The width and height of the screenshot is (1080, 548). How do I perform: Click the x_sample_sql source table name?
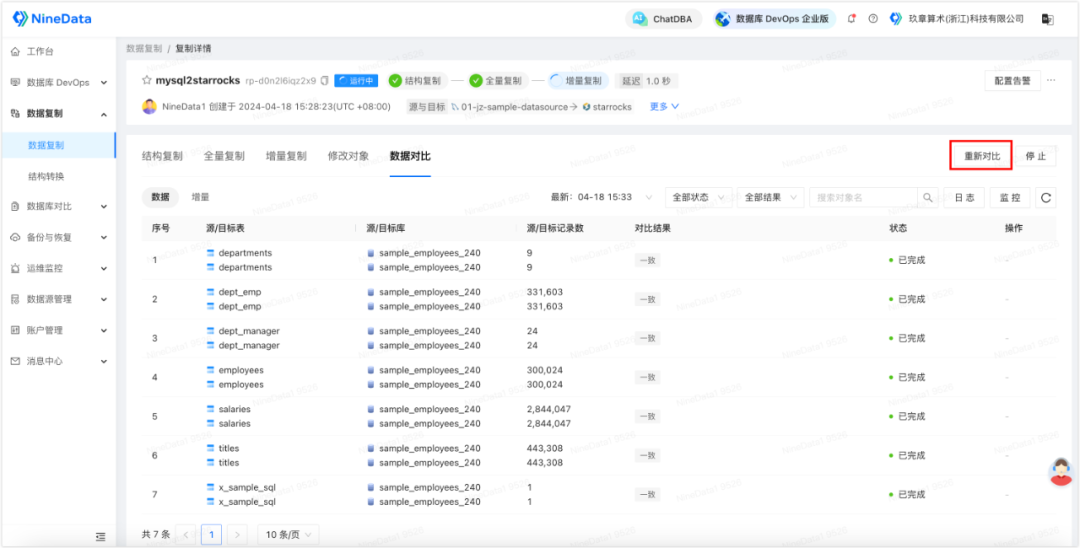[247, 487]
